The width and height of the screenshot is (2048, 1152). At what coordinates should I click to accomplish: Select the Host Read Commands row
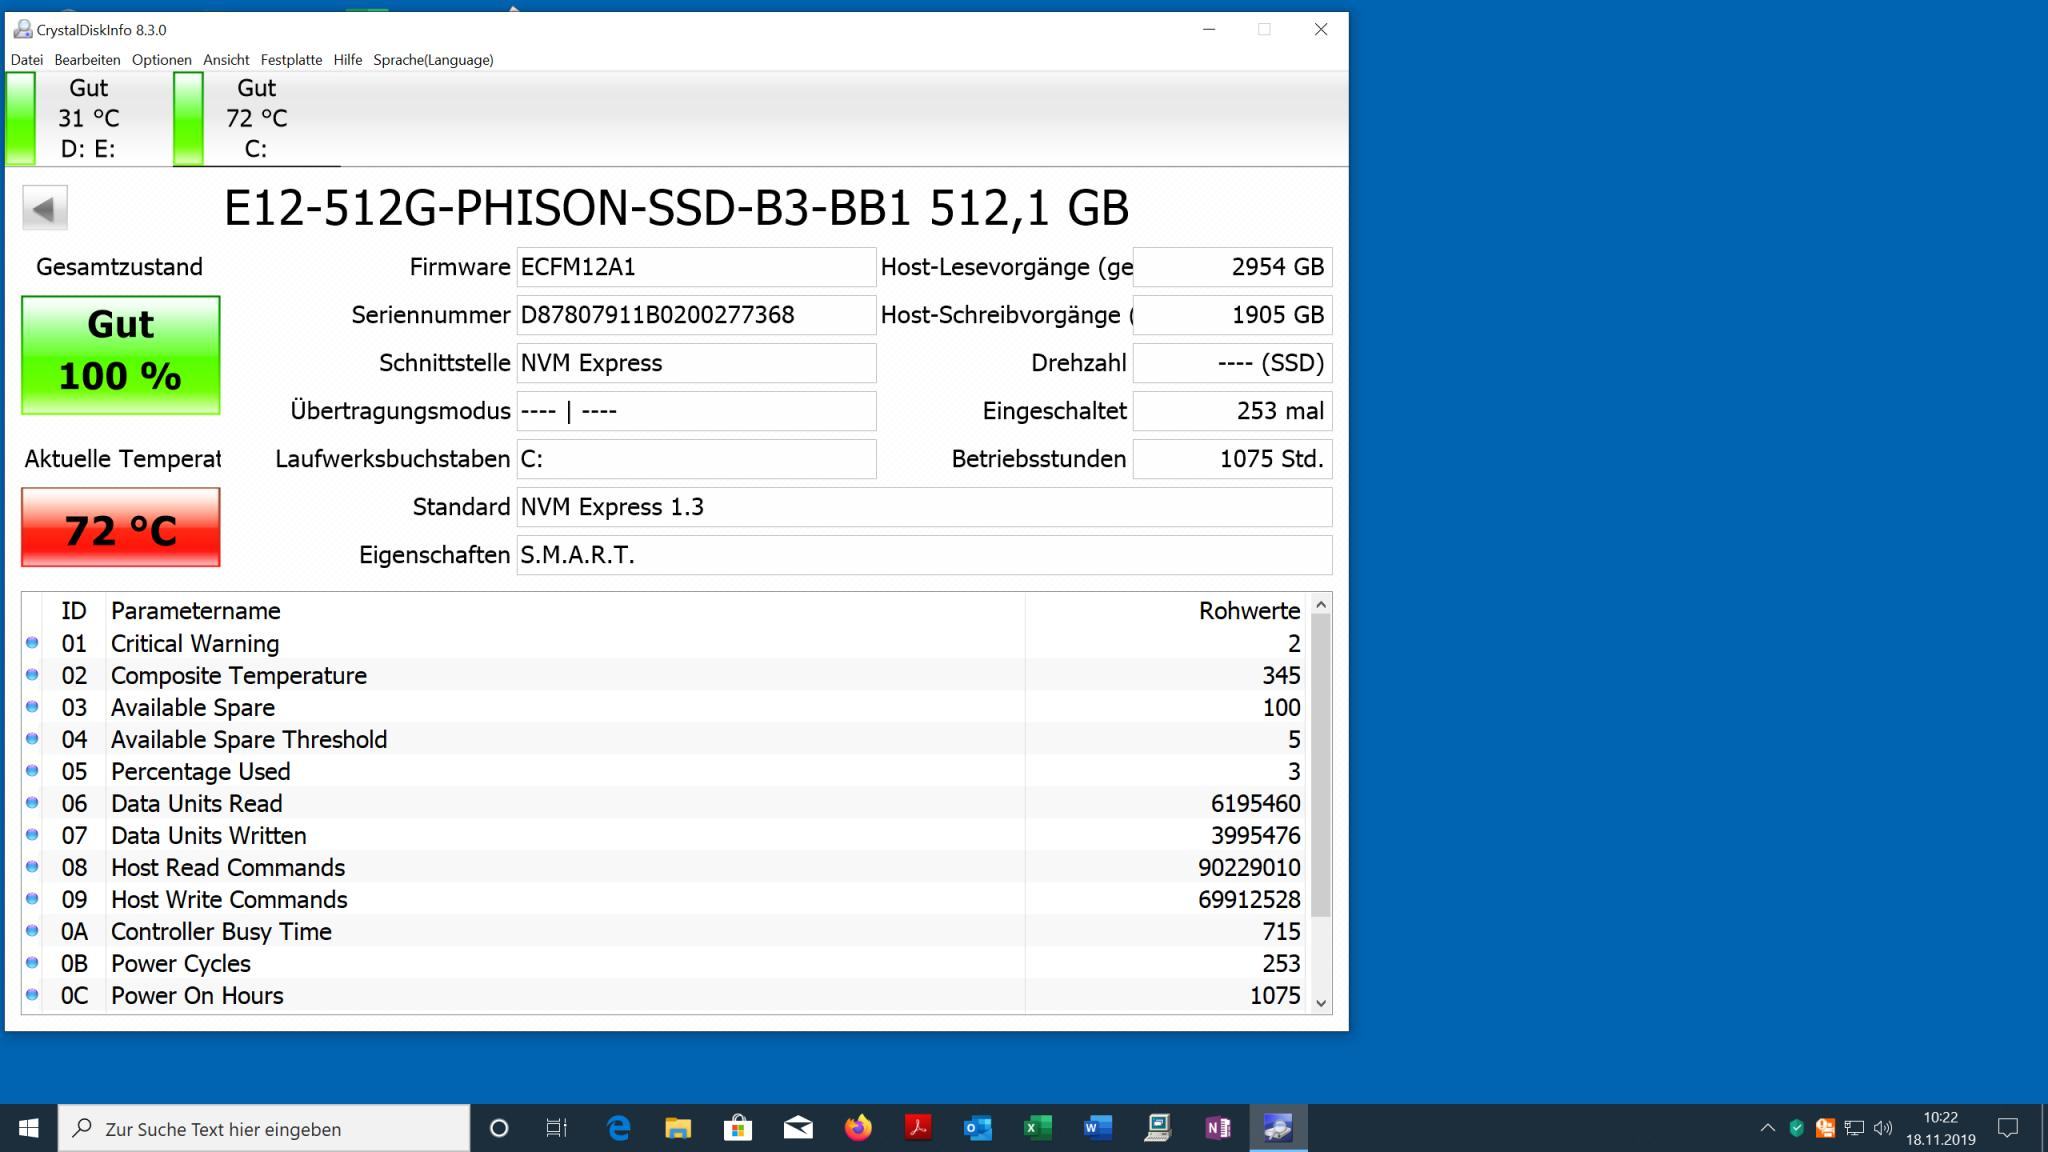tap(665, 867)
